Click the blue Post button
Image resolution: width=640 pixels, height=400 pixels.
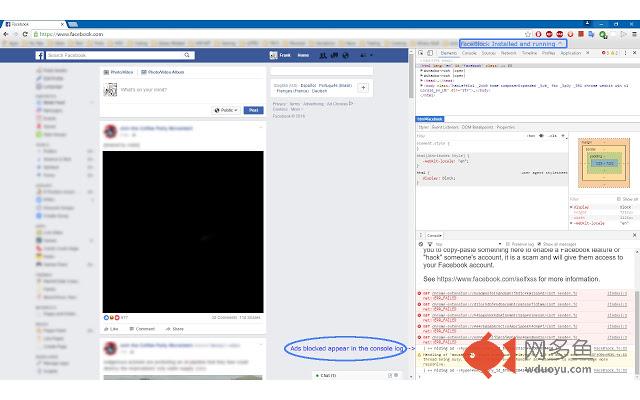coord(253,110)
